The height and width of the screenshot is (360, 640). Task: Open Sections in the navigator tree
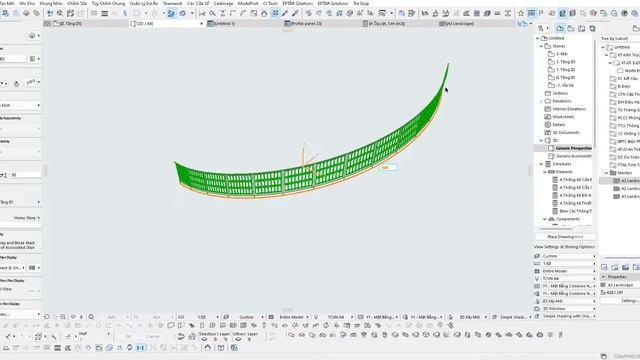pos(560,93)
